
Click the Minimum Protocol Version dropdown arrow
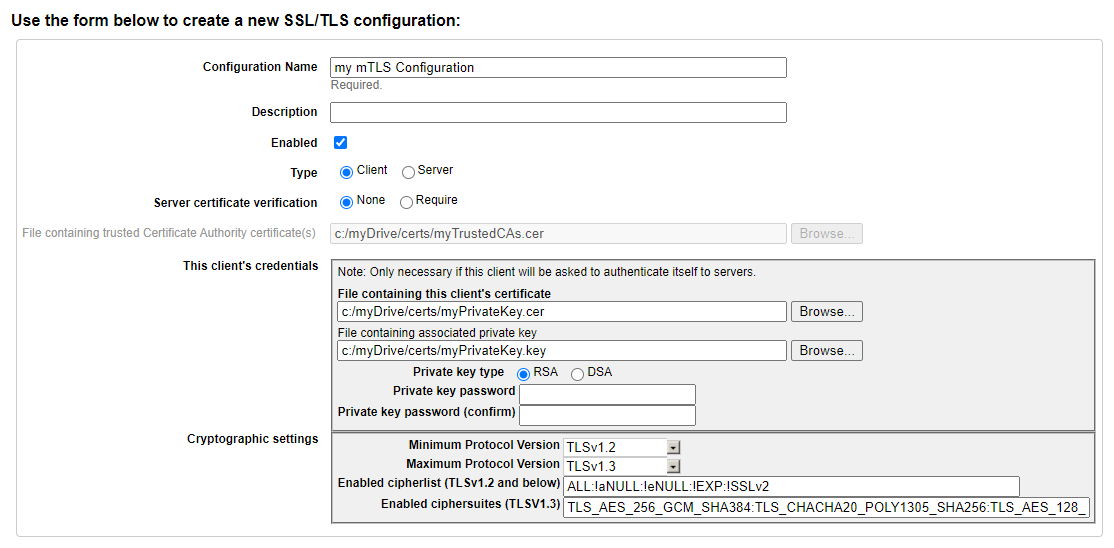coord(674,447)
